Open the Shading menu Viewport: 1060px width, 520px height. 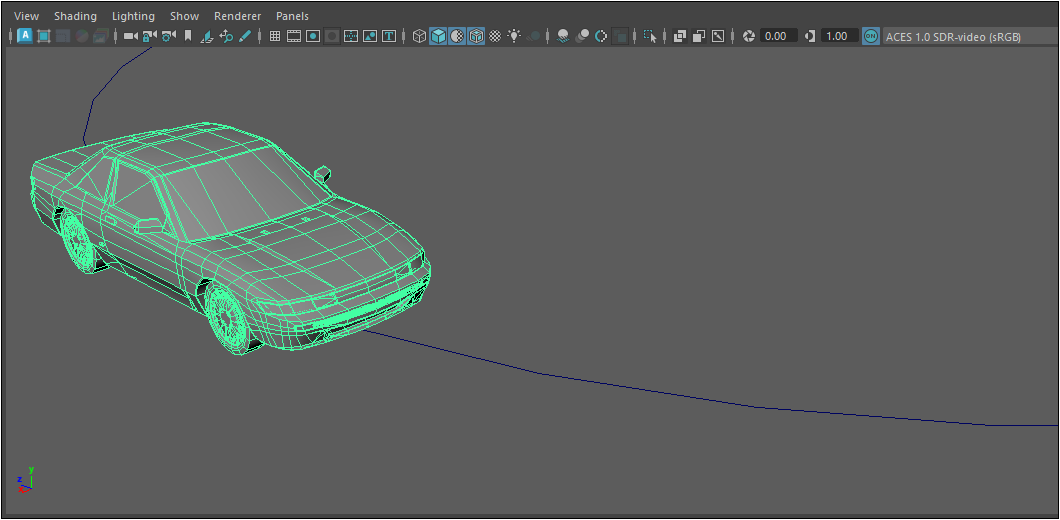coord(75,16)
